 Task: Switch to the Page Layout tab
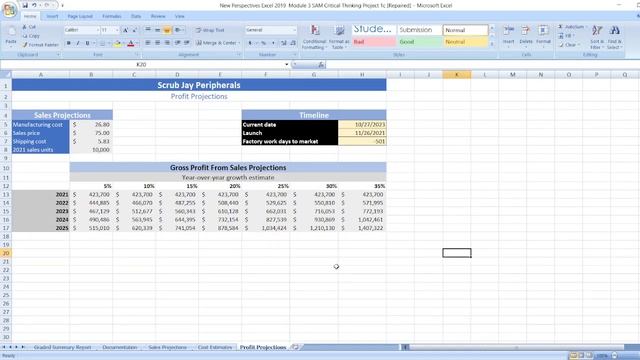click(x=80, y=16)
